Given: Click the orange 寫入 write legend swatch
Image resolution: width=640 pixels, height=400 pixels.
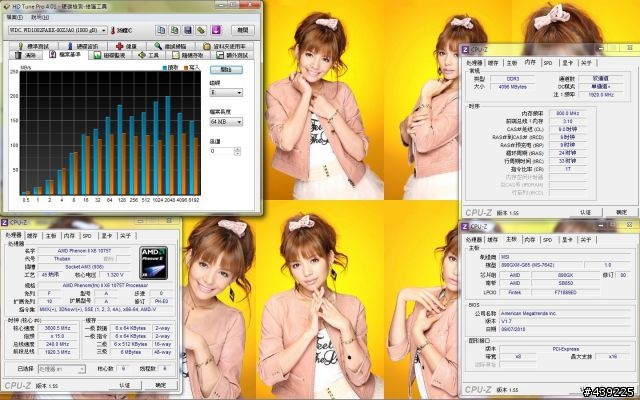Looking at the screenshot, I should coord(186,68).
